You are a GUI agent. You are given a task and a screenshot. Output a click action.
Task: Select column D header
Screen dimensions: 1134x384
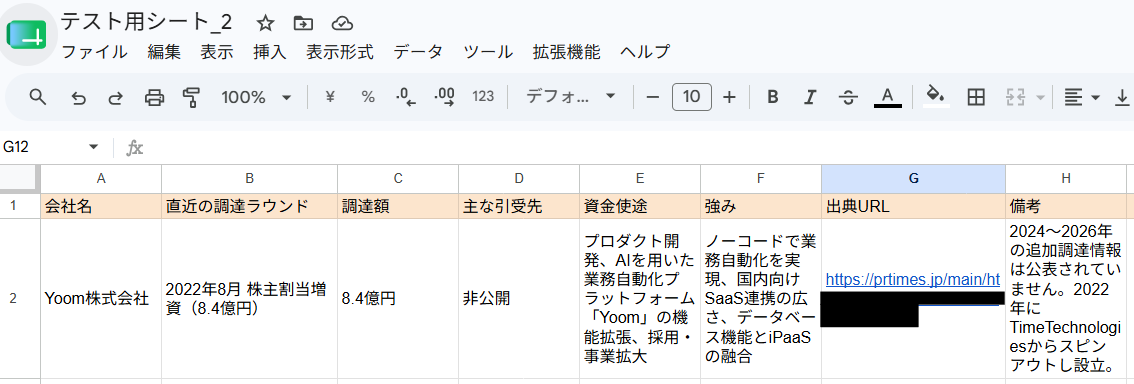tap(519, 179)
